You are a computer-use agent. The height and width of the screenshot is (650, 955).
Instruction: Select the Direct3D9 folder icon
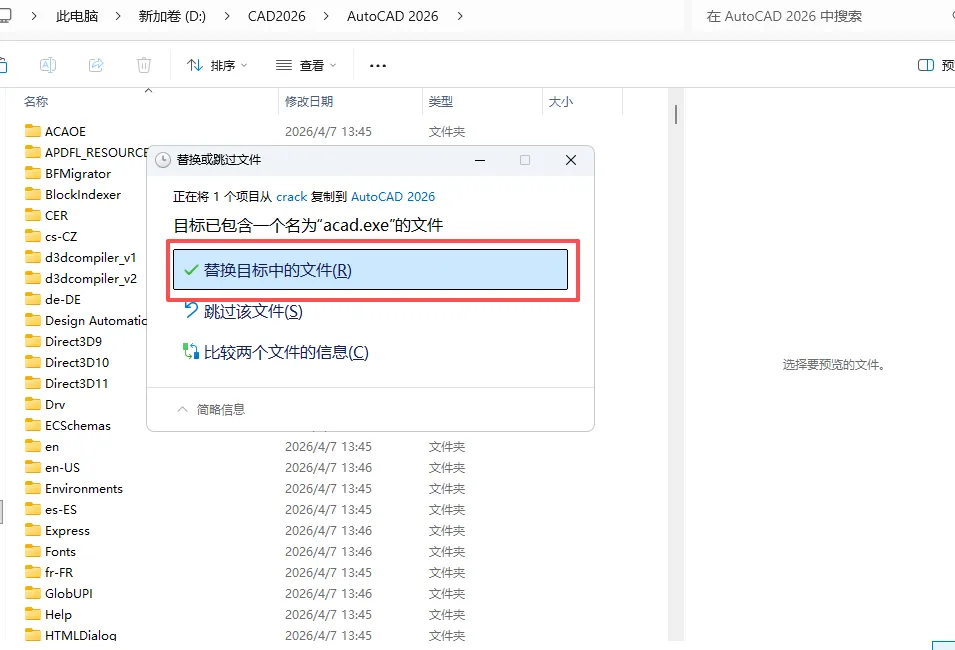coord(33,341)
